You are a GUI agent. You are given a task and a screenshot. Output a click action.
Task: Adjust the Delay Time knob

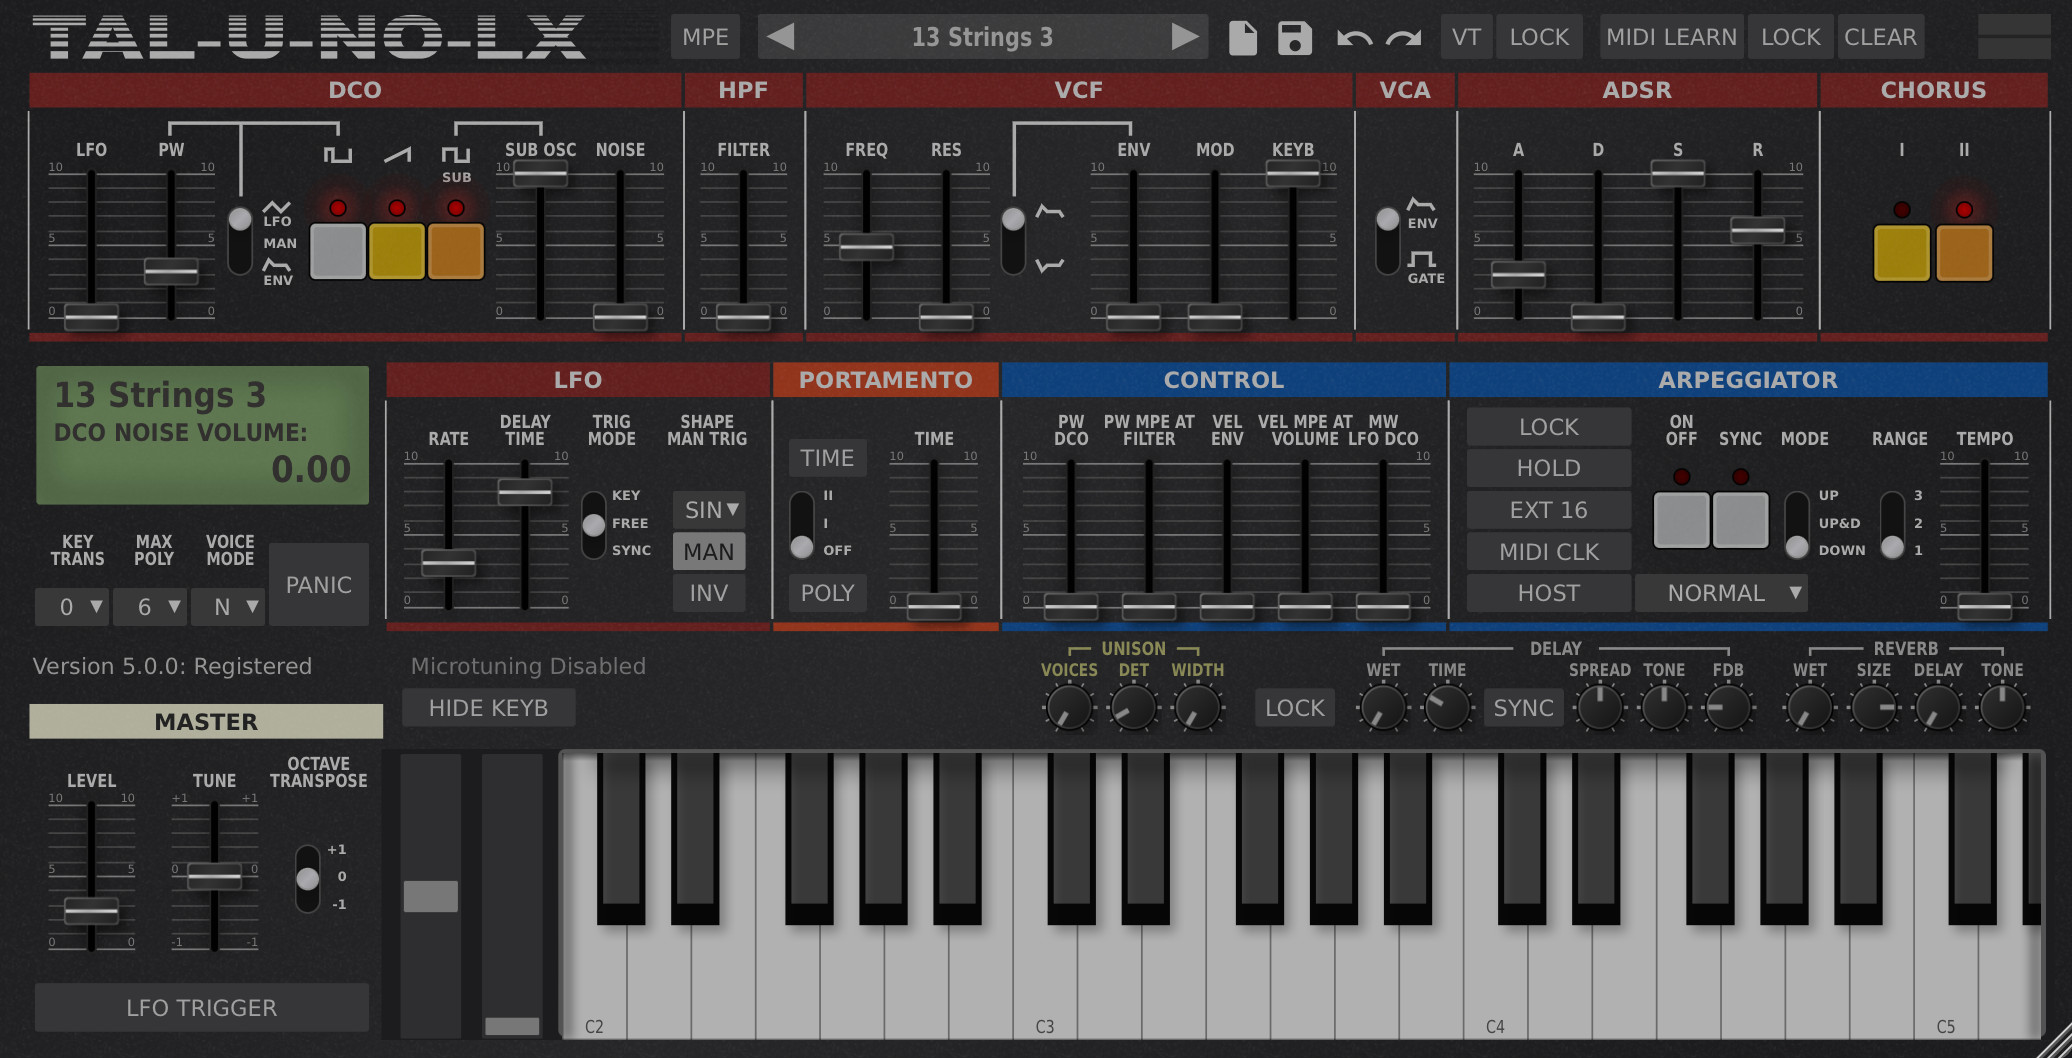click(x=1447, y=708)
